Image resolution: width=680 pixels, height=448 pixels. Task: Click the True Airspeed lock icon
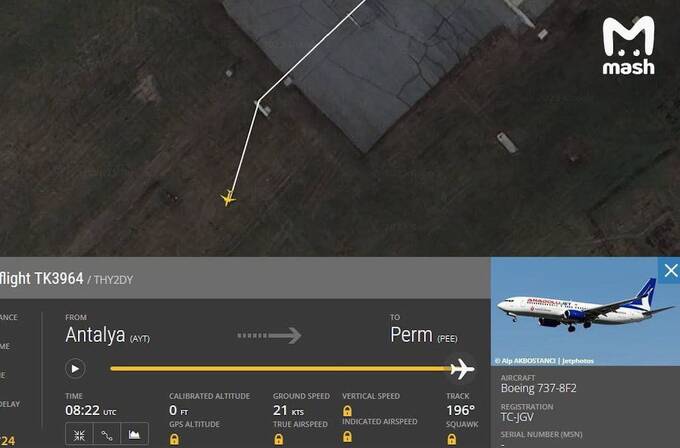(279, 439)
